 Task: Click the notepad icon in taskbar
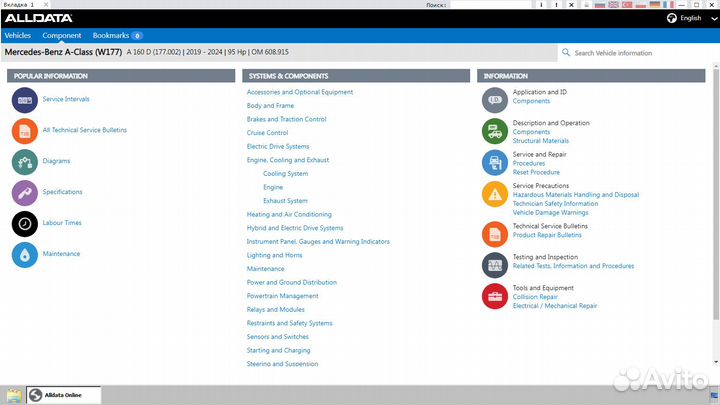[x=14, y=395]
